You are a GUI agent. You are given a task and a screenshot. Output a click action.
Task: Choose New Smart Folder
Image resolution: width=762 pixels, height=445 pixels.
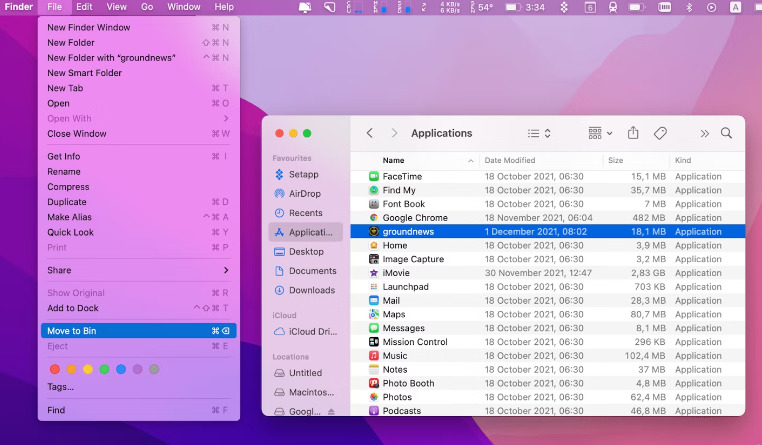[139, 73]
